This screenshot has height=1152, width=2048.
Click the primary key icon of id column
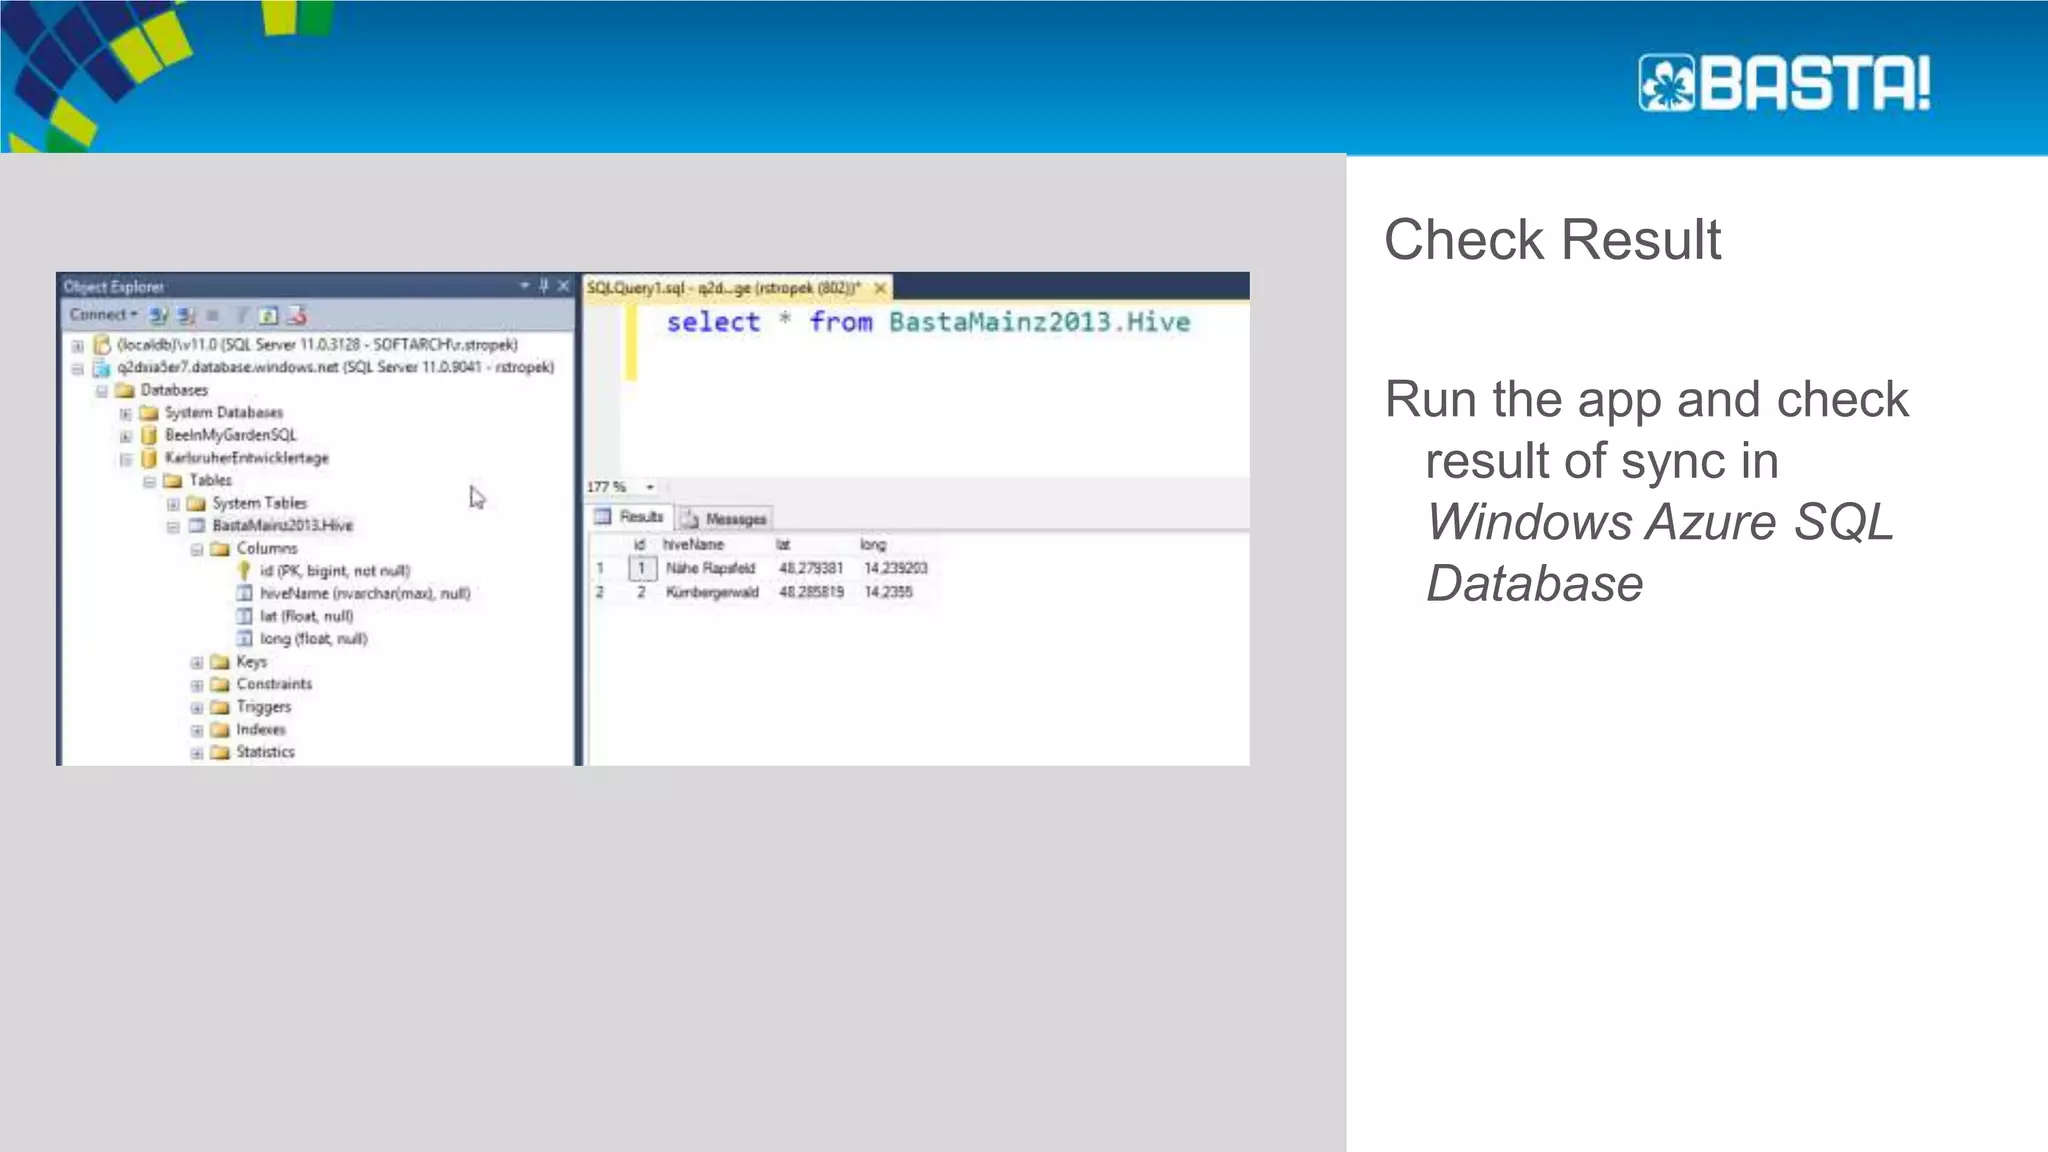(244, 571)
